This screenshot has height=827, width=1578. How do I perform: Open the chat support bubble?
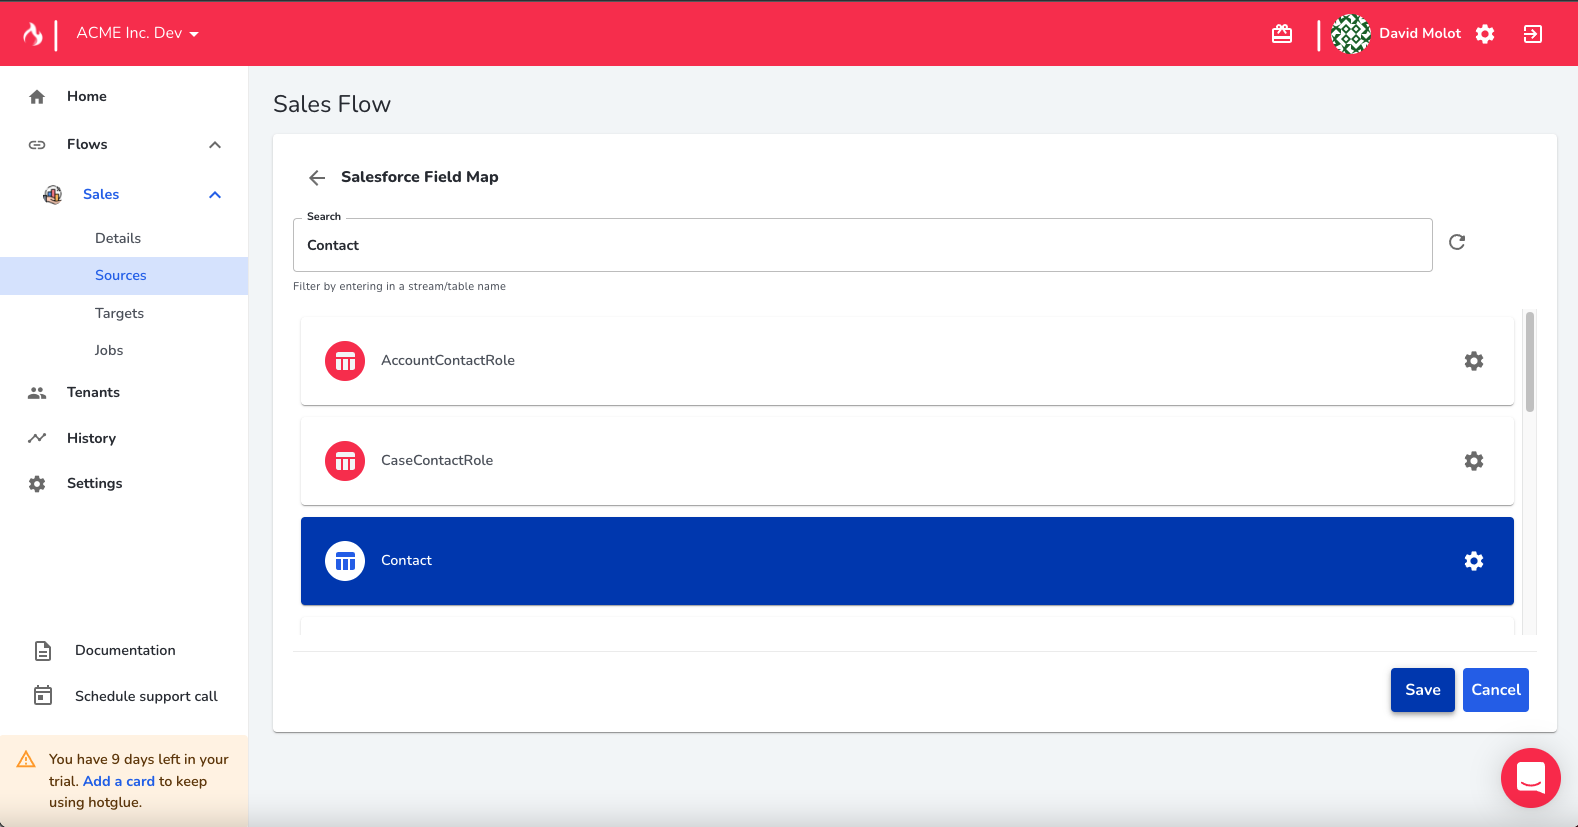(1530, 778)
